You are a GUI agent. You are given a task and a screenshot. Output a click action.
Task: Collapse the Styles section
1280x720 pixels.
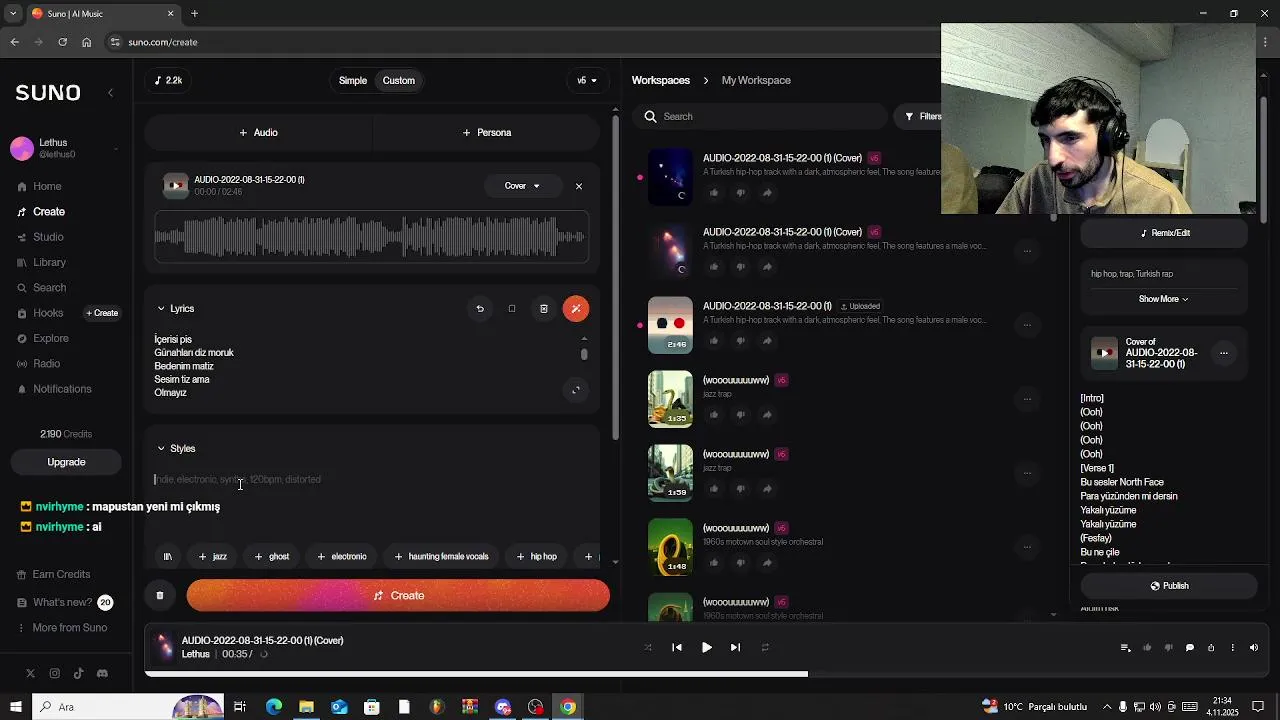[x=176, y=449]
